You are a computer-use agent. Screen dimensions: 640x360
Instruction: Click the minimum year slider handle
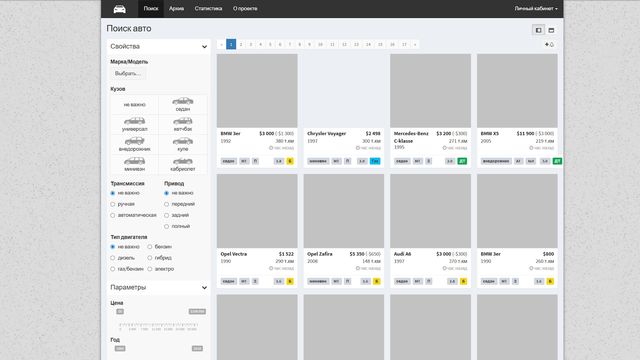[120, 349]
